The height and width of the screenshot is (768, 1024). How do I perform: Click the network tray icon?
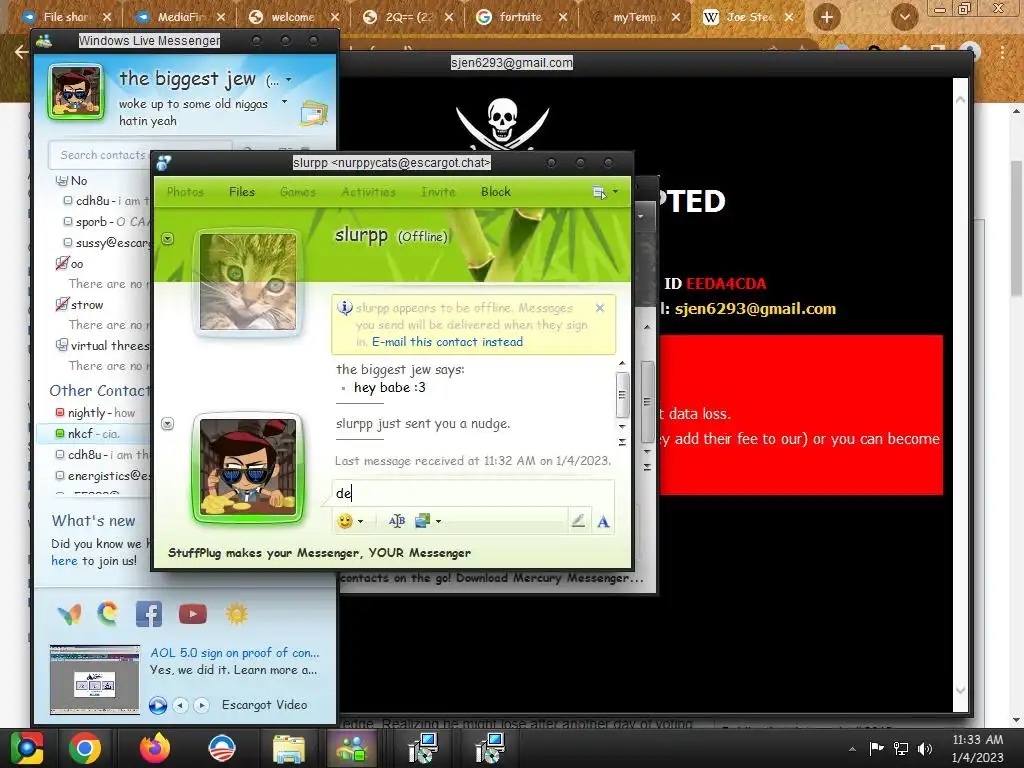(x=901, y=748)
